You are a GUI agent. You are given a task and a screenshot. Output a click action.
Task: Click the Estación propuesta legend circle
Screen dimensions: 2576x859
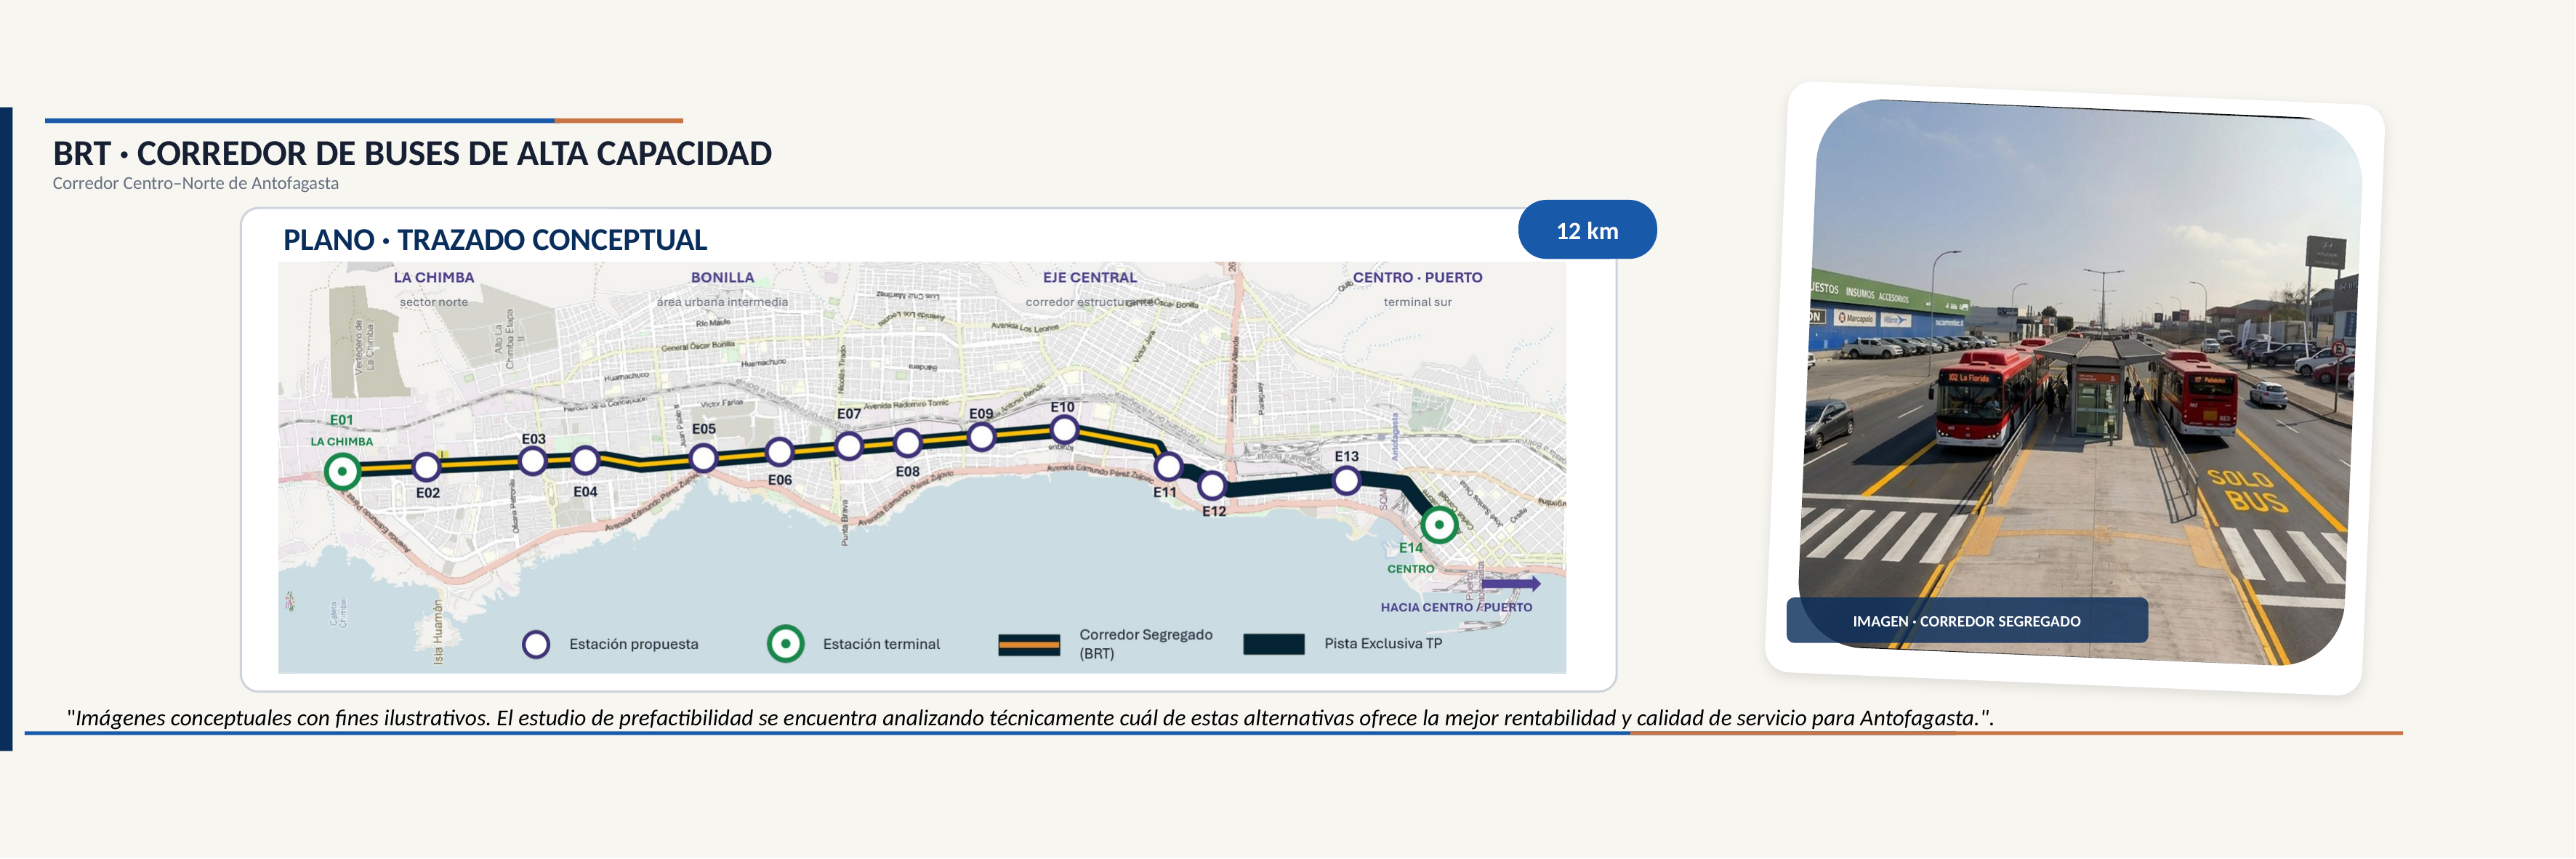click(x=536, y=644)
